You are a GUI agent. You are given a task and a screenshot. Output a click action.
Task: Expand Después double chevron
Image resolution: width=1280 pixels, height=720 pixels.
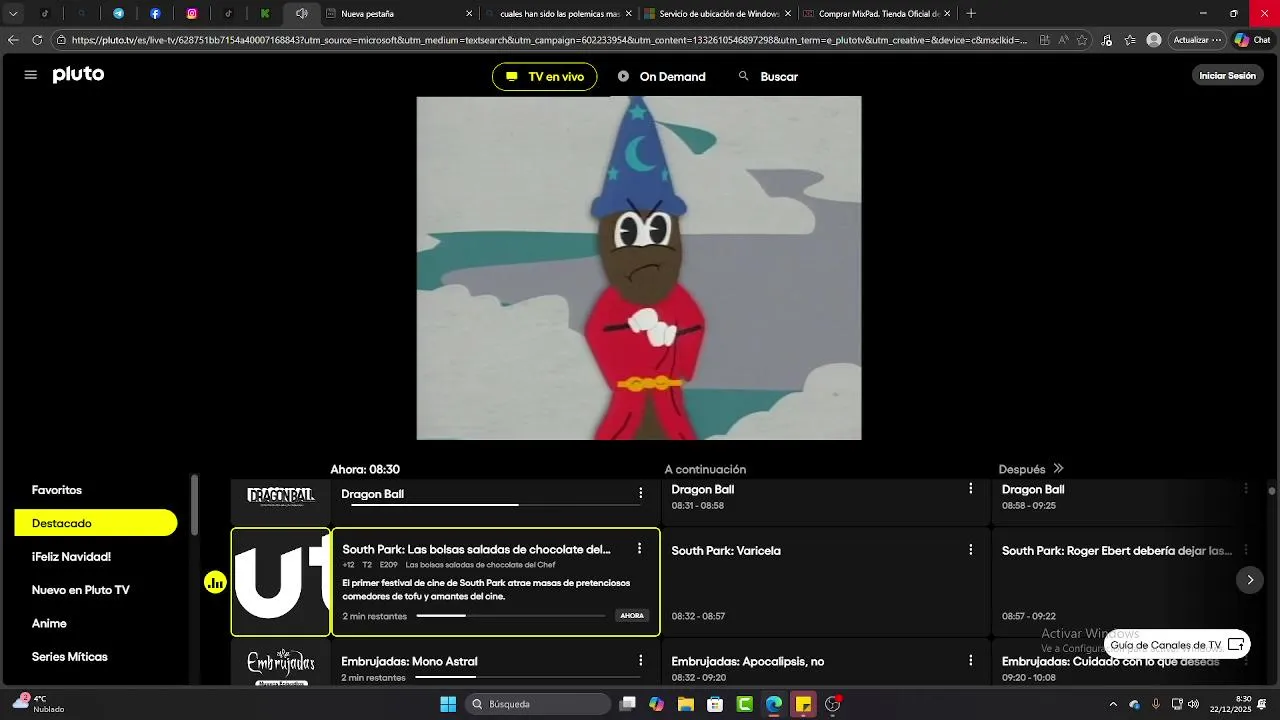[1058, 469]
